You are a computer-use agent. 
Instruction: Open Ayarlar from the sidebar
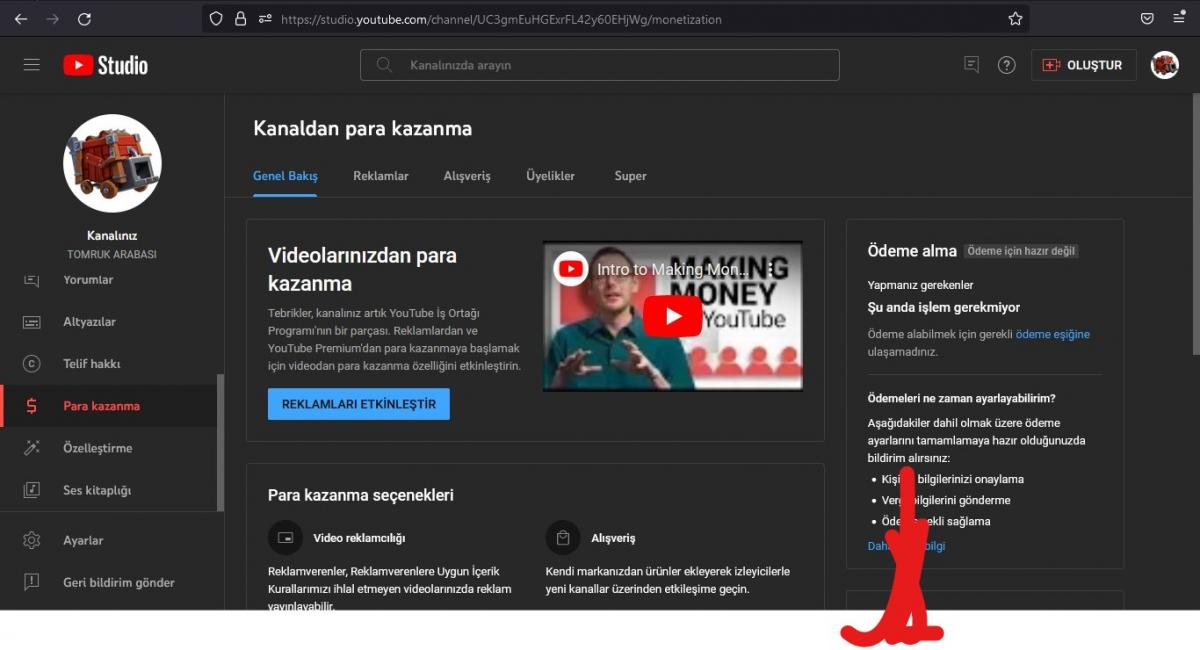coord(83,540)
